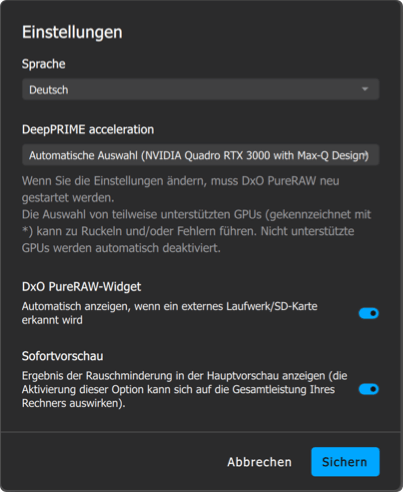
Task: Disable automatic DxO PureRAW-Widget display toggle
Action: click(x=369, y=313)
